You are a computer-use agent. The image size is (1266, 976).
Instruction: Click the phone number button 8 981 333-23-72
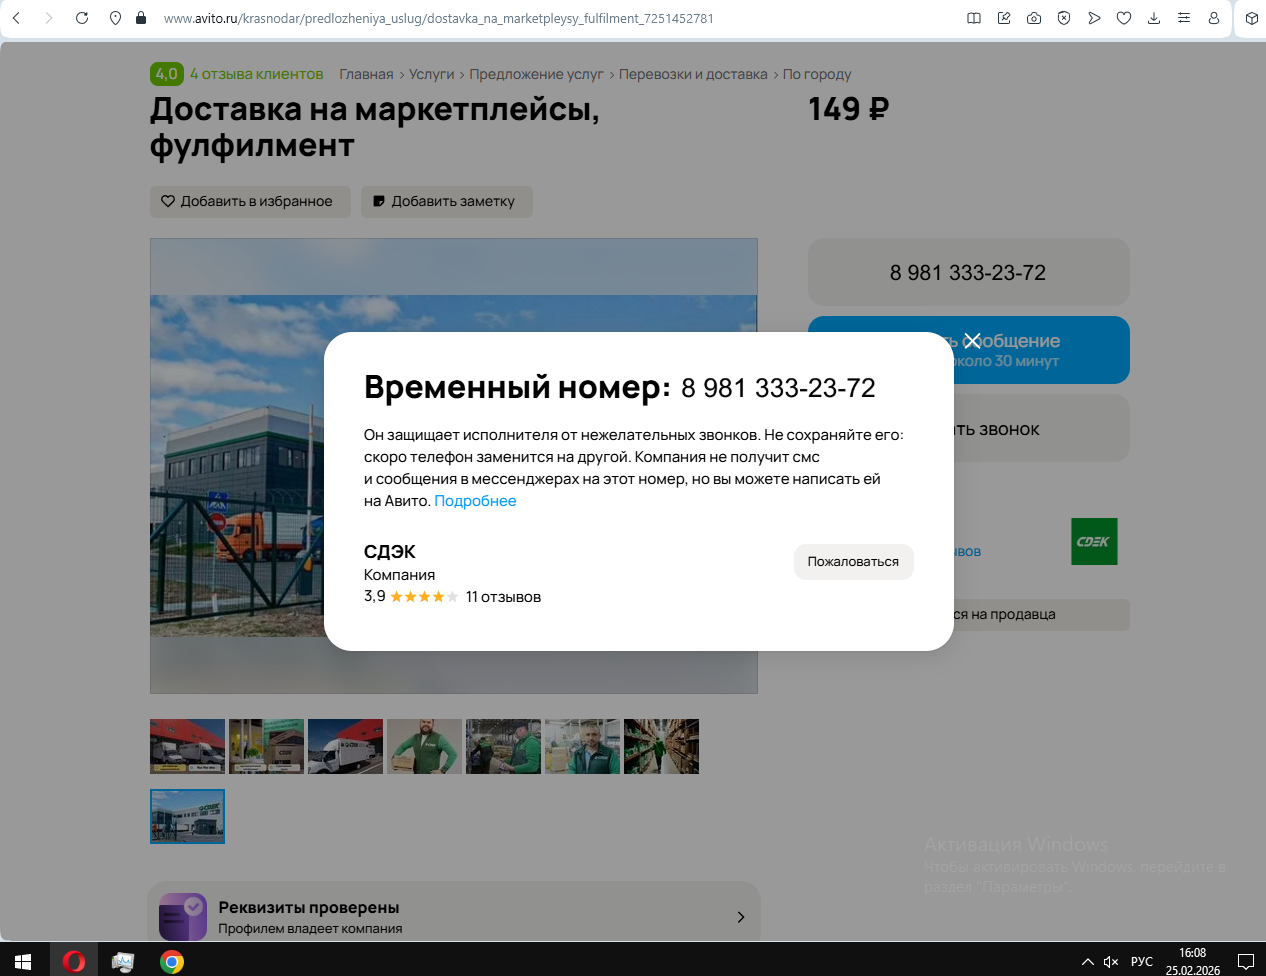(968, 272)
